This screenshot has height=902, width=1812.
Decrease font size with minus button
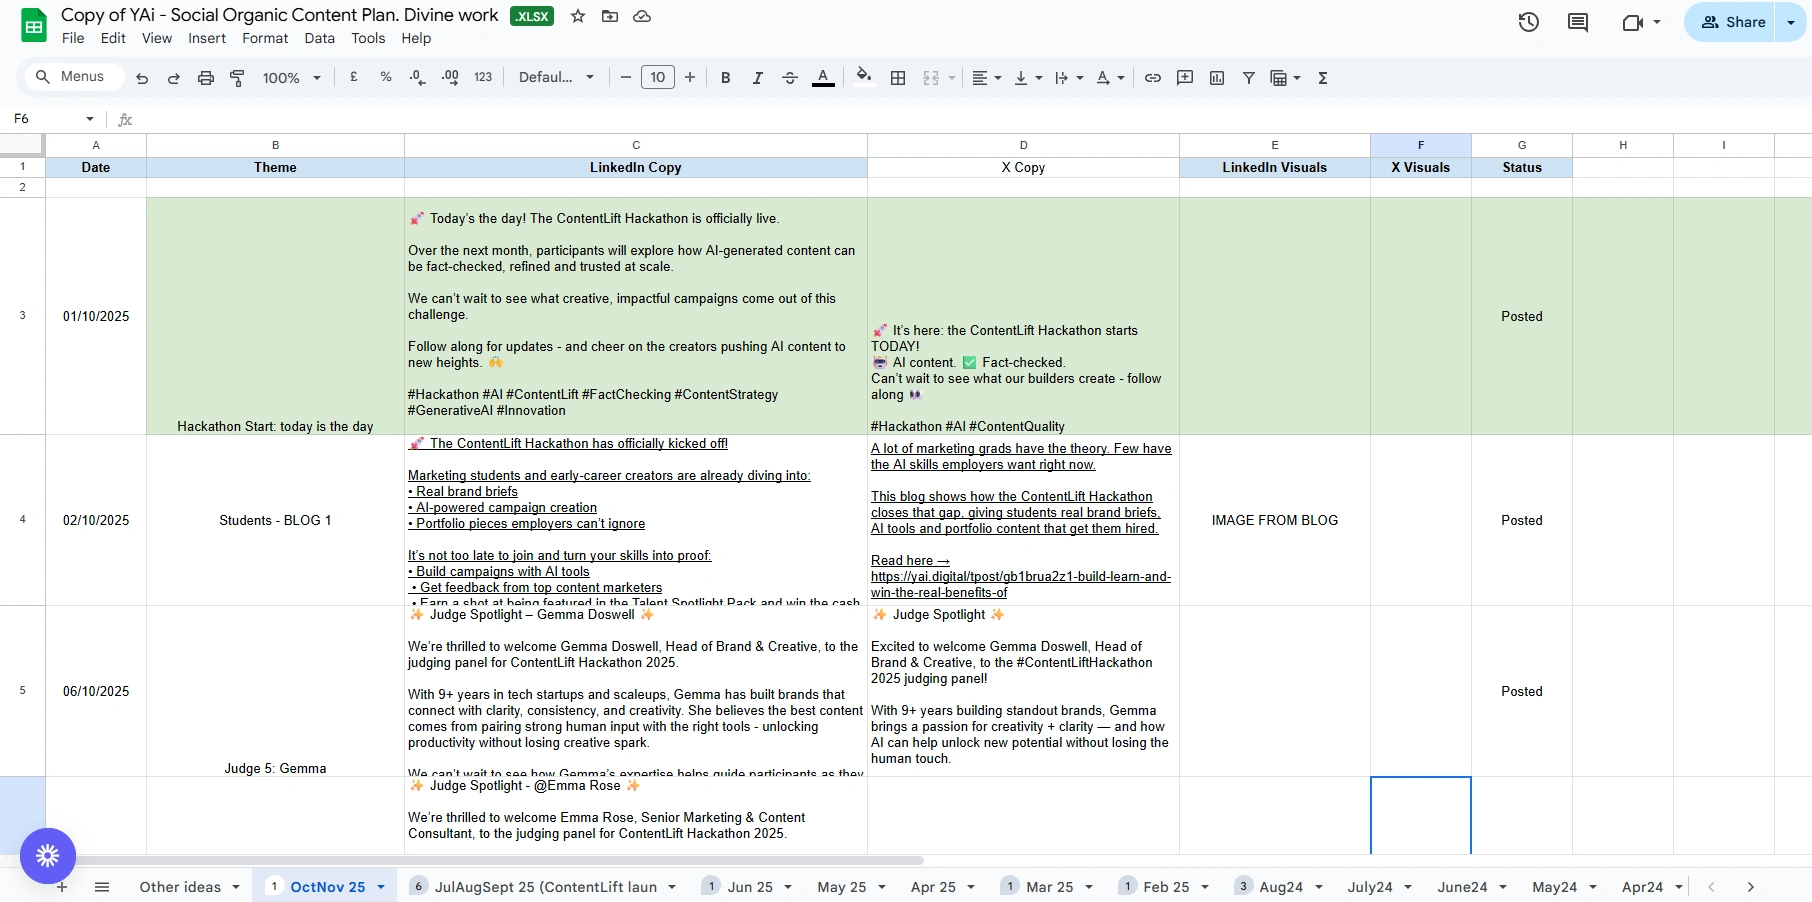[626, 77]
